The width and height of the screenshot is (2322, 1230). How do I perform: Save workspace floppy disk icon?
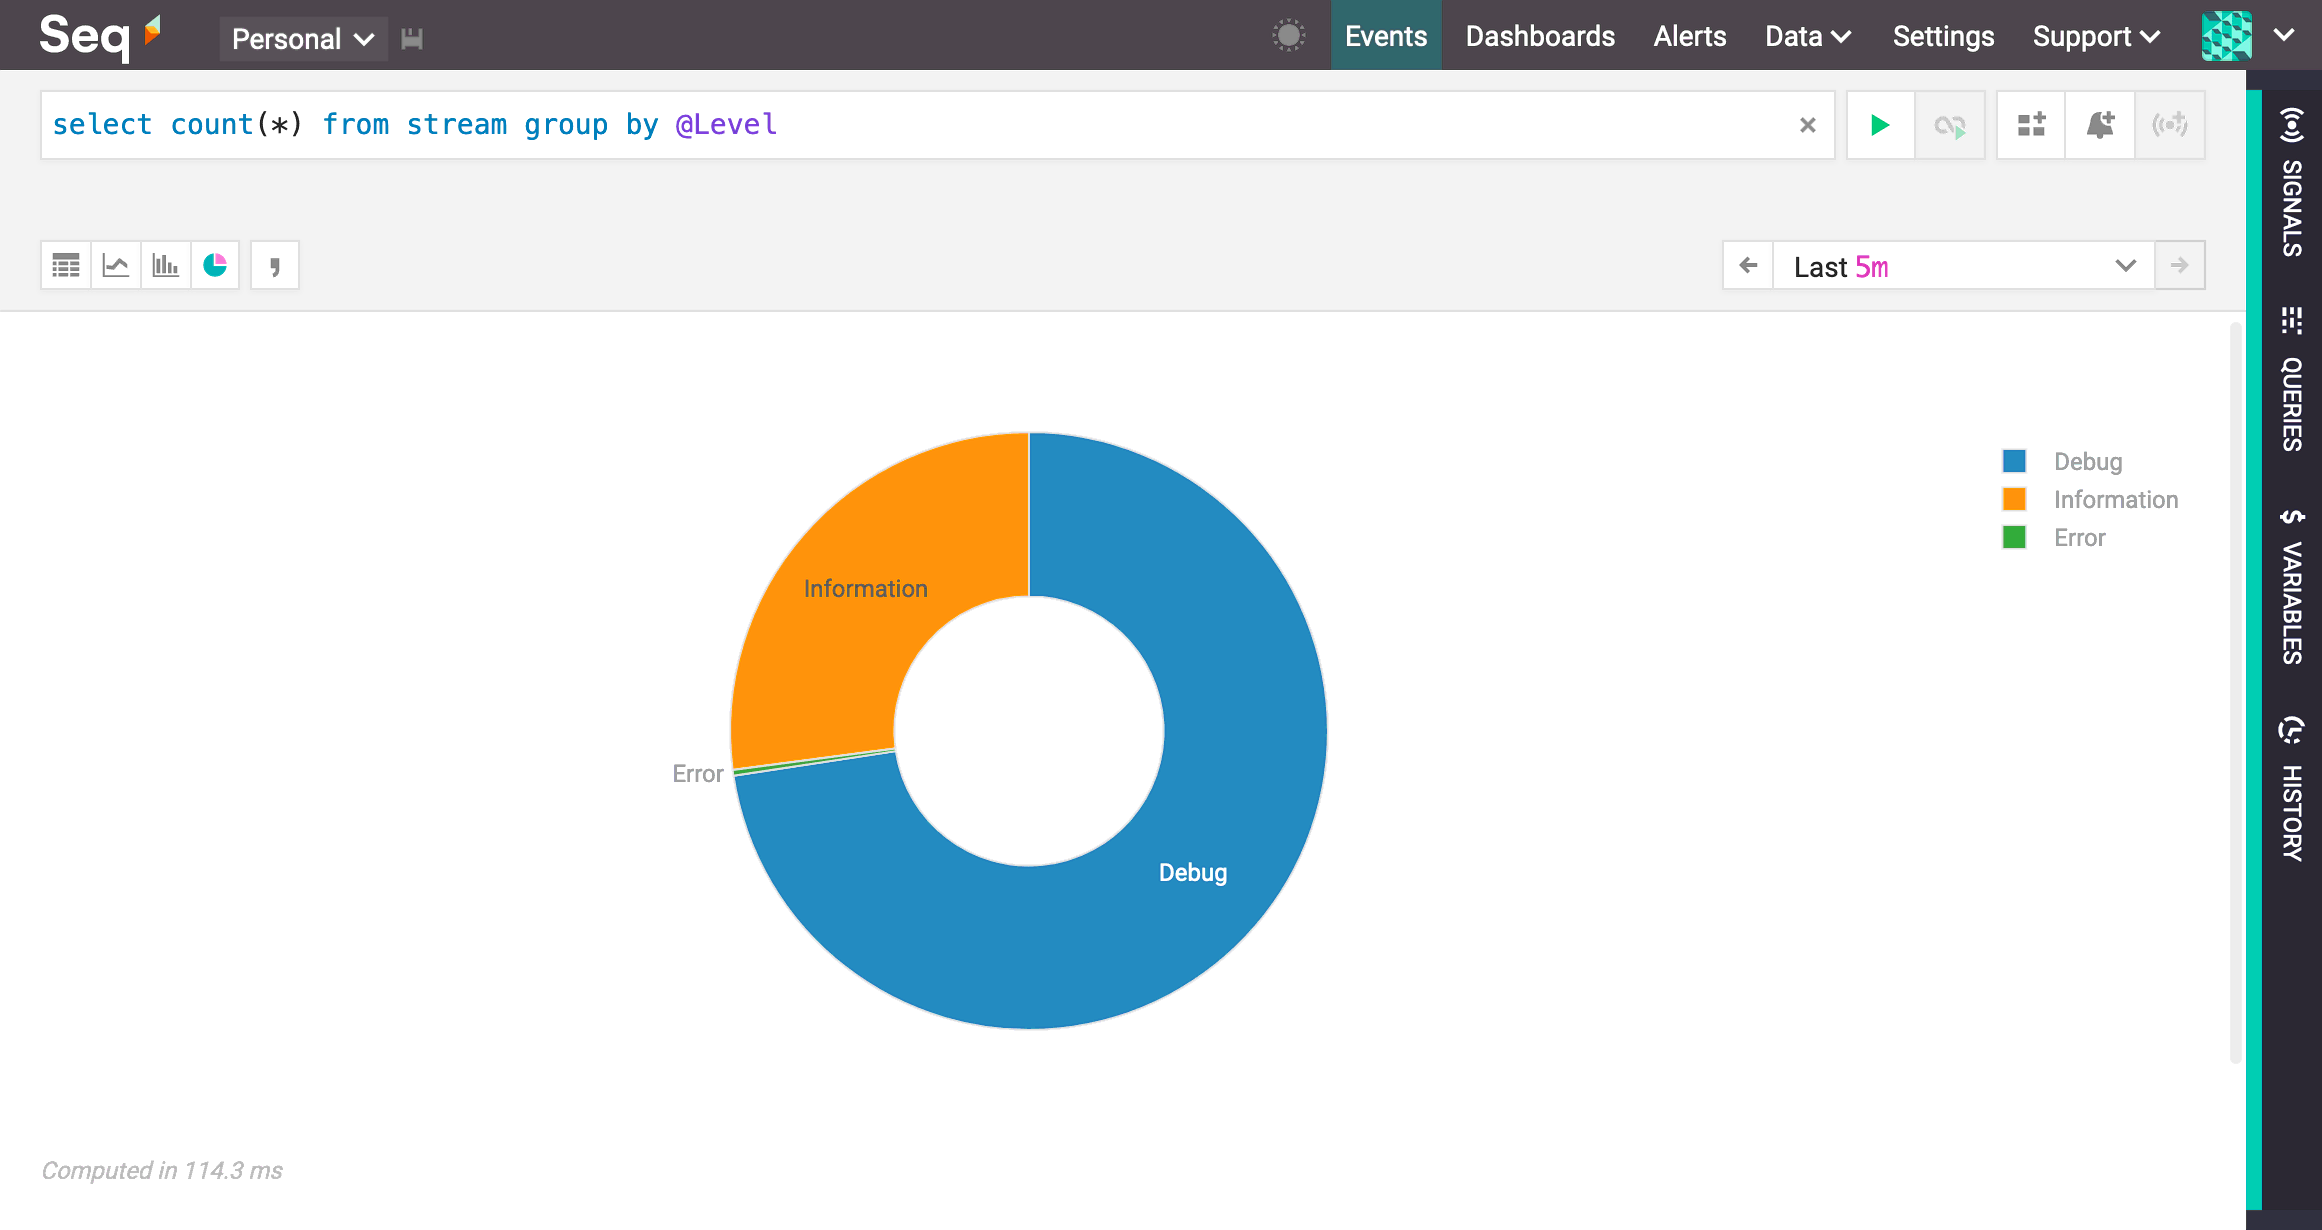click(x=412, y=38)
